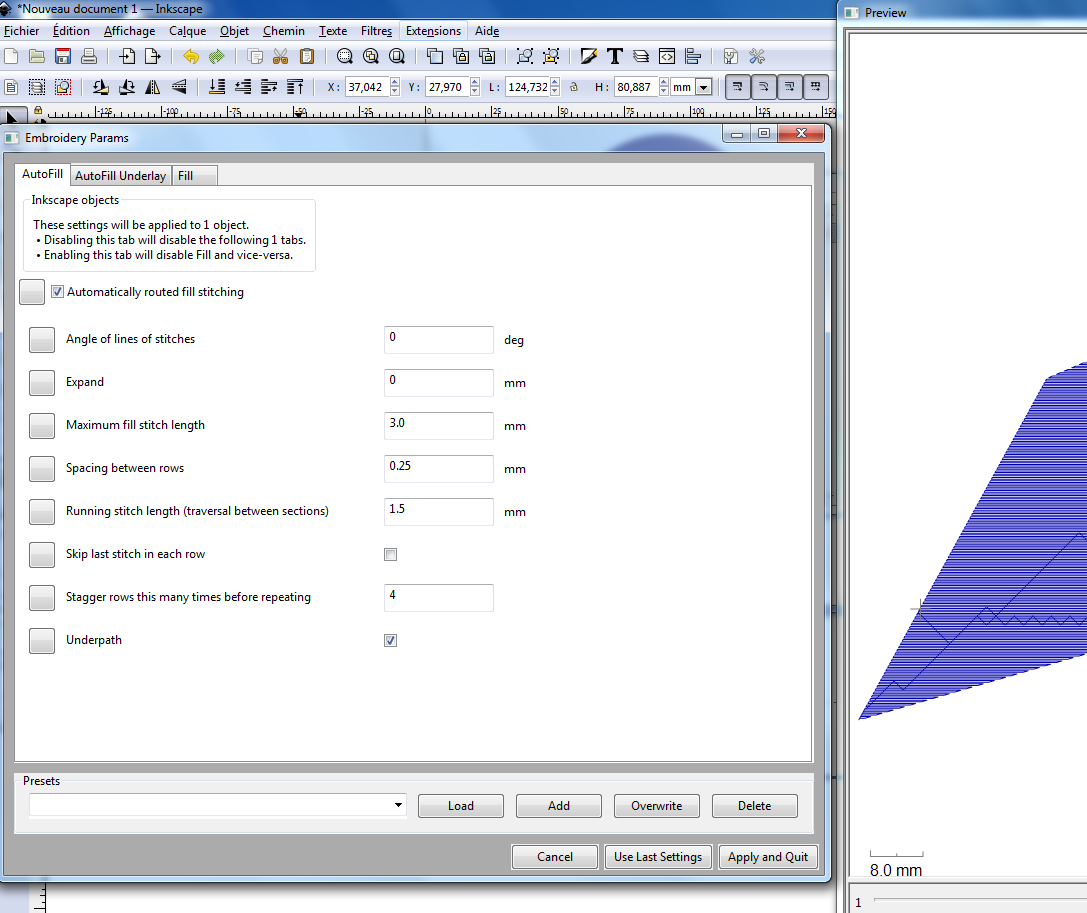
Task: Open the Extensions menu
Action: point(432,31)
